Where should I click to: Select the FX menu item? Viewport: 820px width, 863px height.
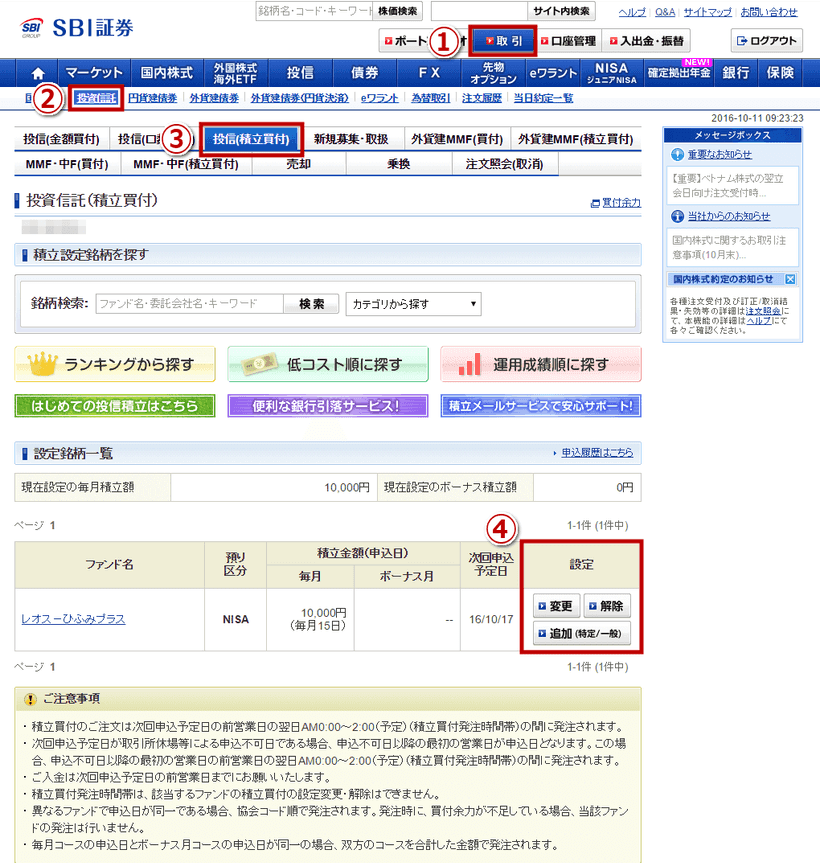point(428,72)
